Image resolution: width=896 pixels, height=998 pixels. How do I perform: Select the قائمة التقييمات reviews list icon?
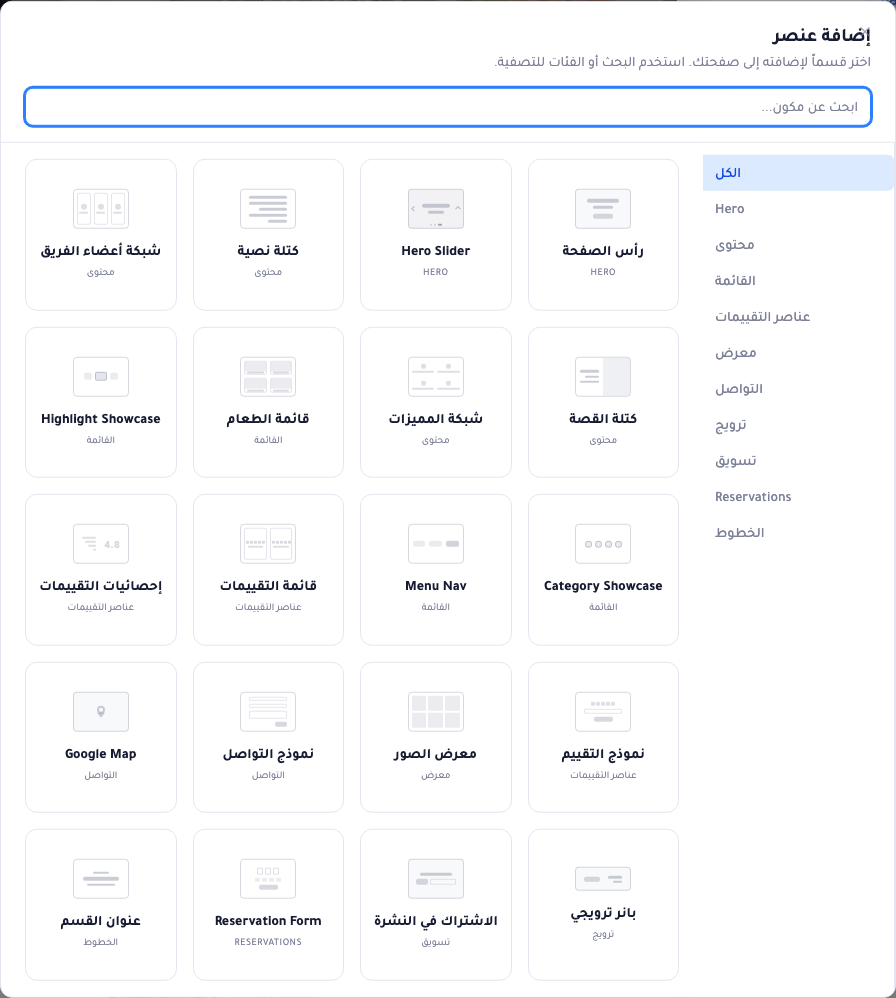268,544
